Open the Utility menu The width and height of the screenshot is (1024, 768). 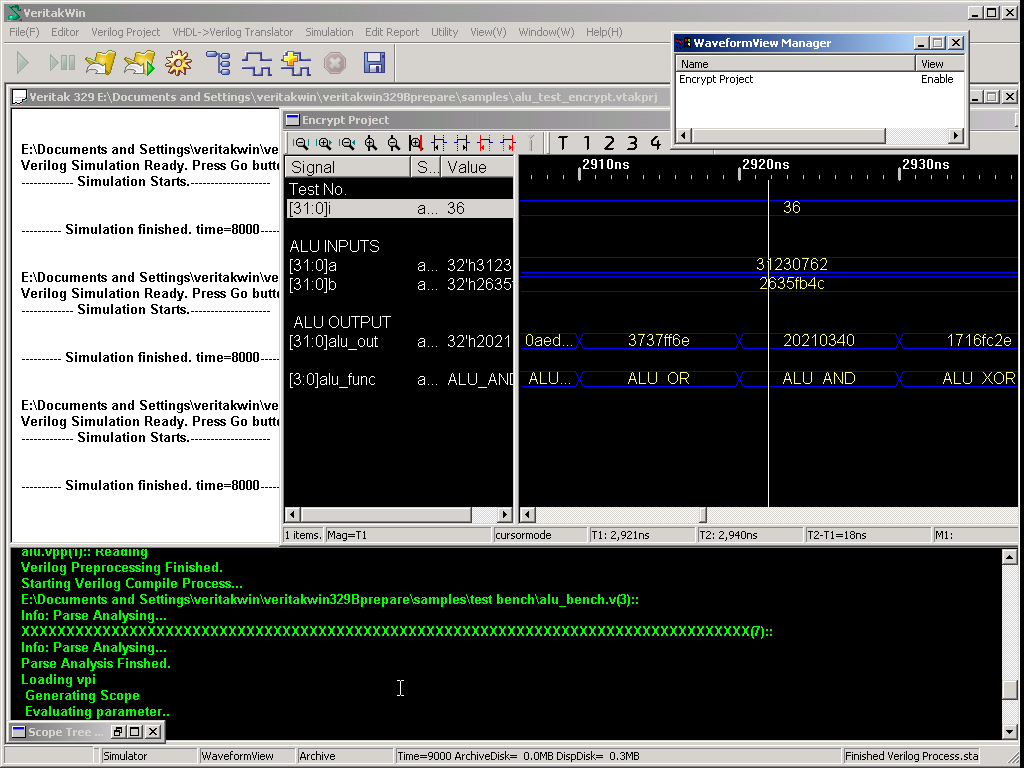[x=444, y=32]
